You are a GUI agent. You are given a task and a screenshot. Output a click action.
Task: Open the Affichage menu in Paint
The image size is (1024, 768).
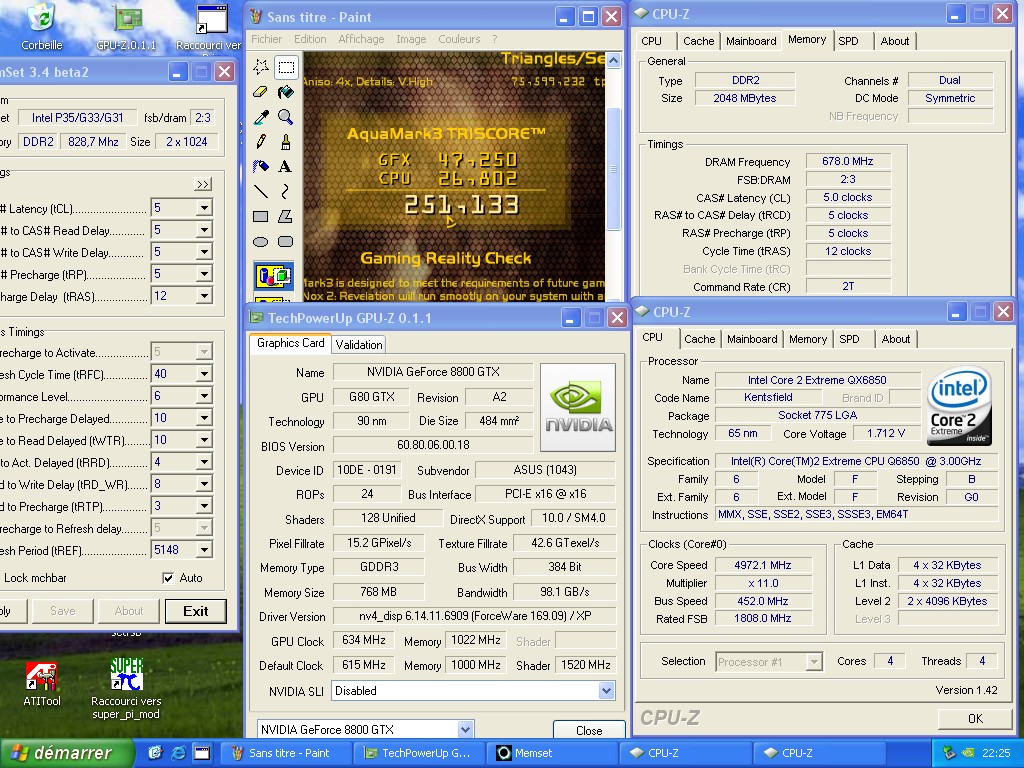pos(361,39)
